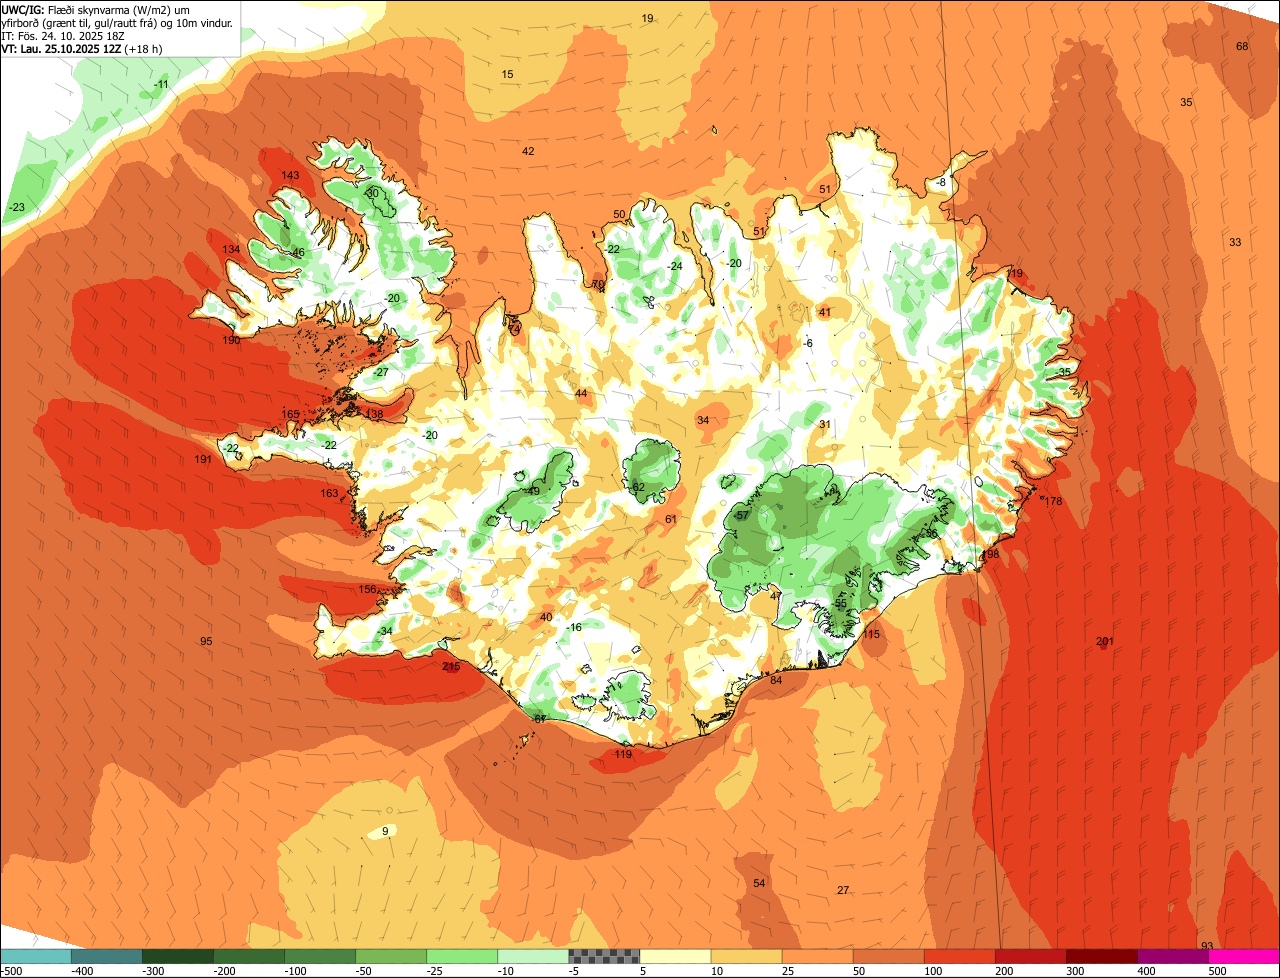Click the 'VT: Lau. 25.10.2025 12Z (+18 h)' line
Screen dimensions: 1280x978
pyautogui.click(x=82, y=48)
